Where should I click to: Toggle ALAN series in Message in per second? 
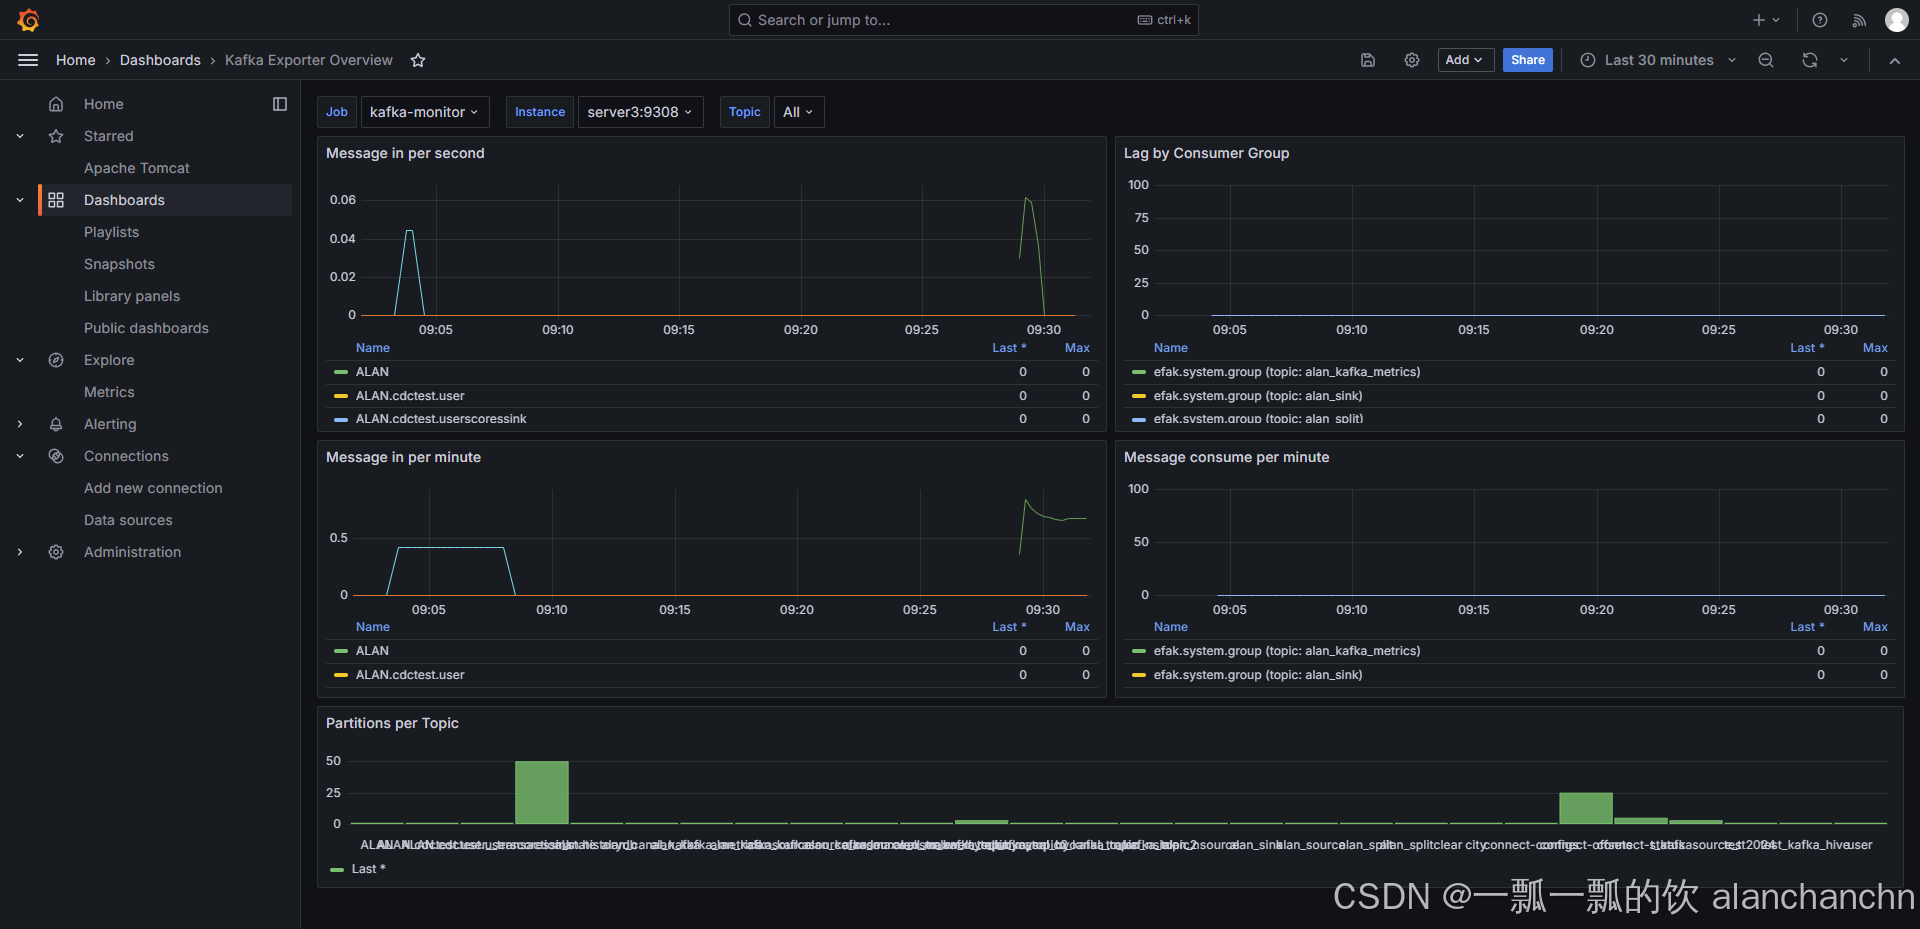(372, 372)
